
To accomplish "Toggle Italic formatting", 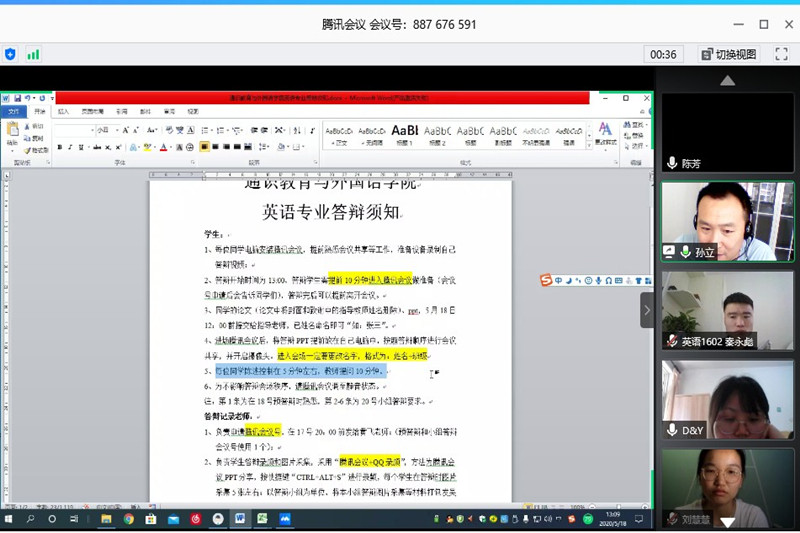I will pyautogui.click(x=70, y=147).
